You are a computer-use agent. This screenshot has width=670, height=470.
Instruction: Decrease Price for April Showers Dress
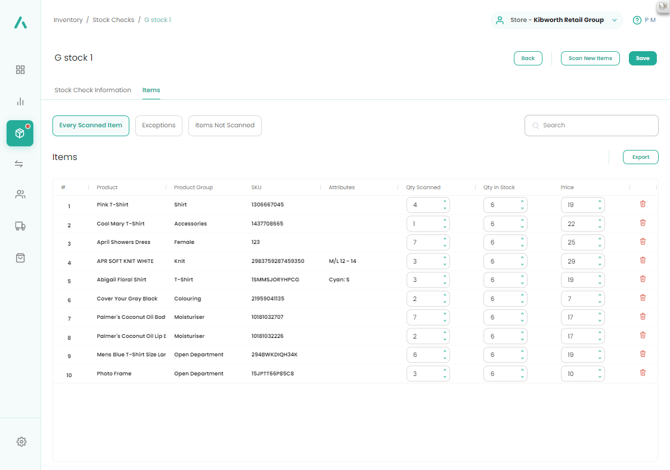tap(600, 246)
